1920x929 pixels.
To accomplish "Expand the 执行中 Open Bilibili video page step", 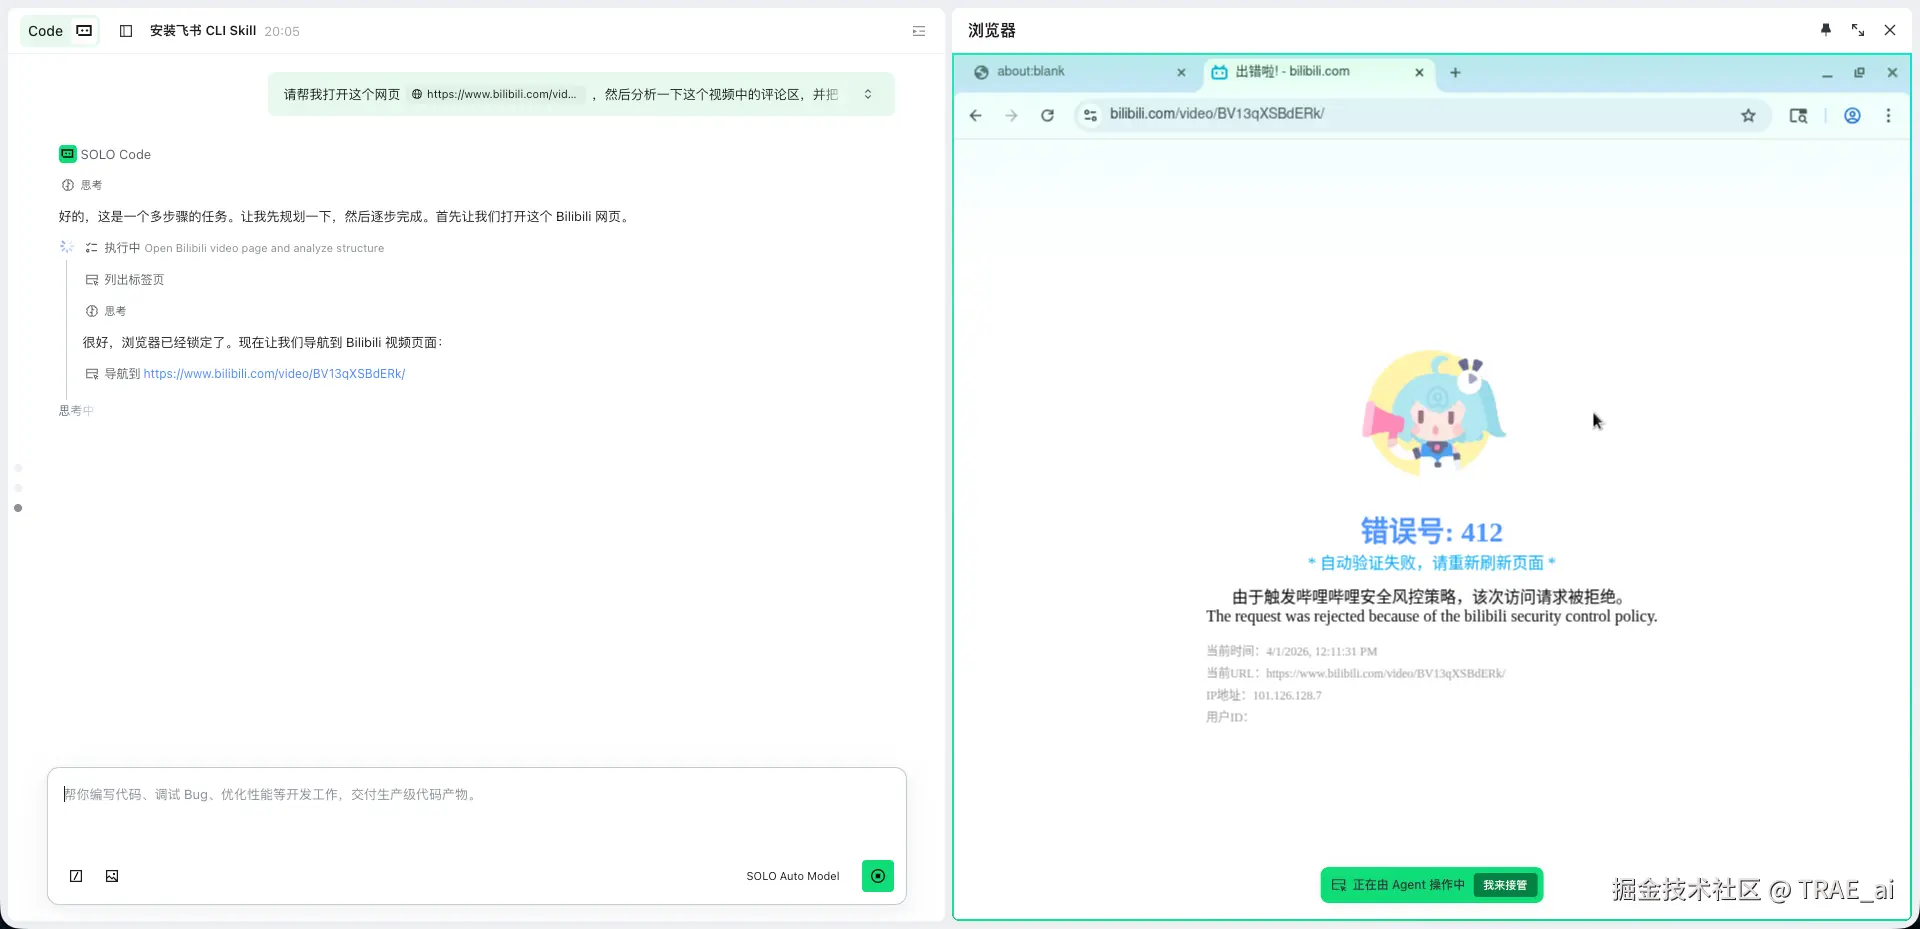I will [x=234, y=248].
